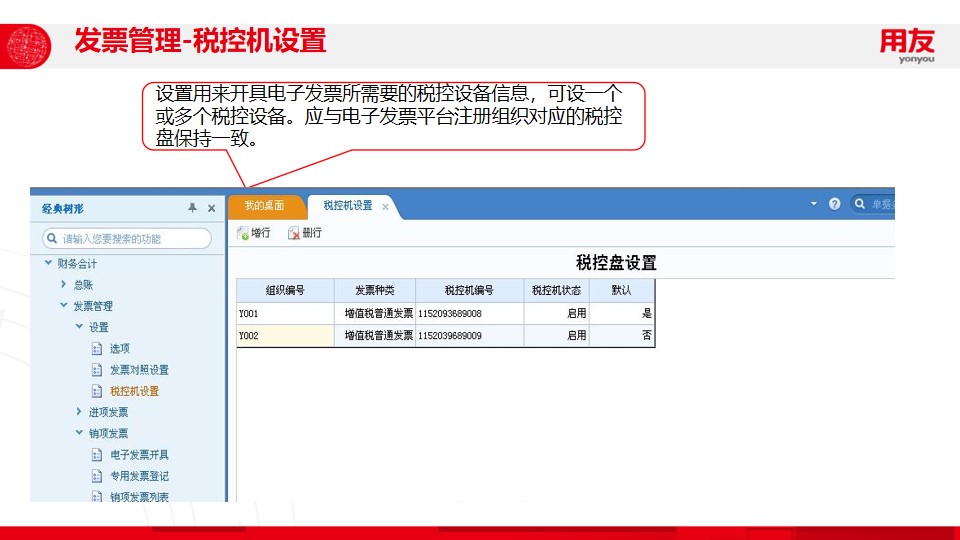Collapse the 销项发票 tree node
The height and width of the screenshot is (540, 960).
(79, 433)
